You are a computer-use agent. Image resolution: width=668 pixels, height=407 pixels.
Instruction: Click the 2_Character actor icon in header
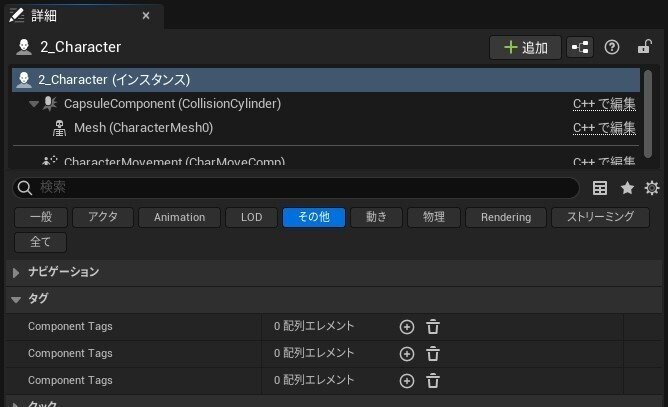[24, 47]
